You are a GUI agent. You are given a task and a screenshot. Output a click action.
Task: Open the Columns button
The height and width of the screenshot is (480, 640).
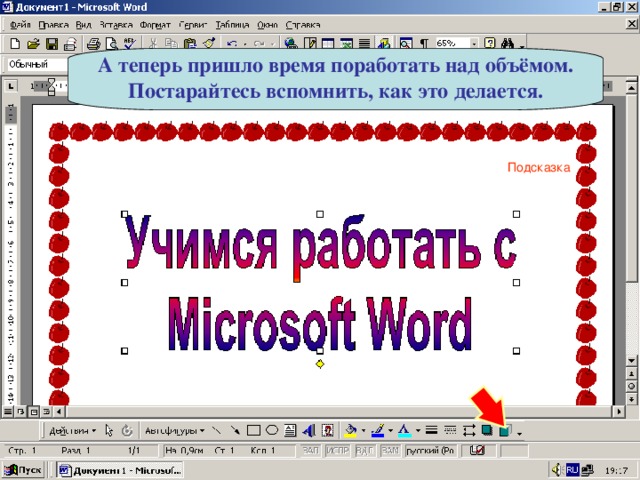364,43
